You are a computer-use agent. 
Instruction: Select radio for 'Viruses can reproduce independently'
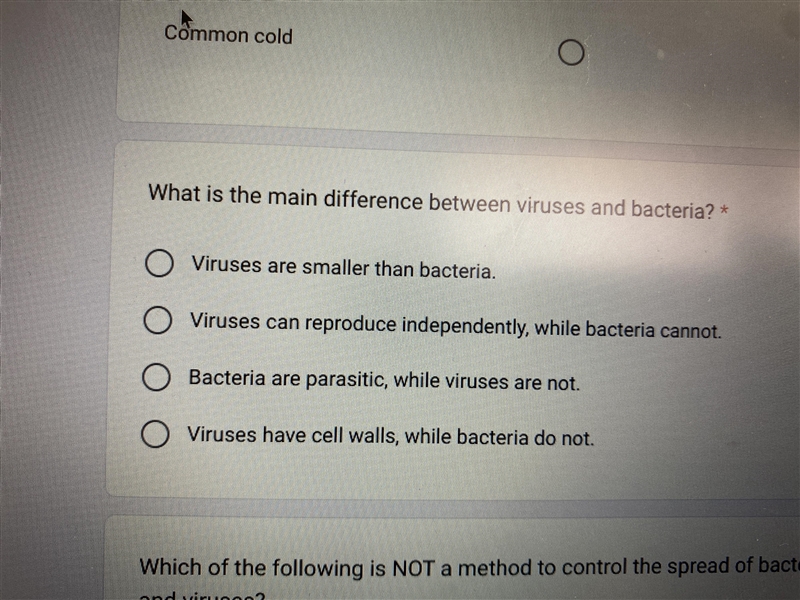(158, 320)
